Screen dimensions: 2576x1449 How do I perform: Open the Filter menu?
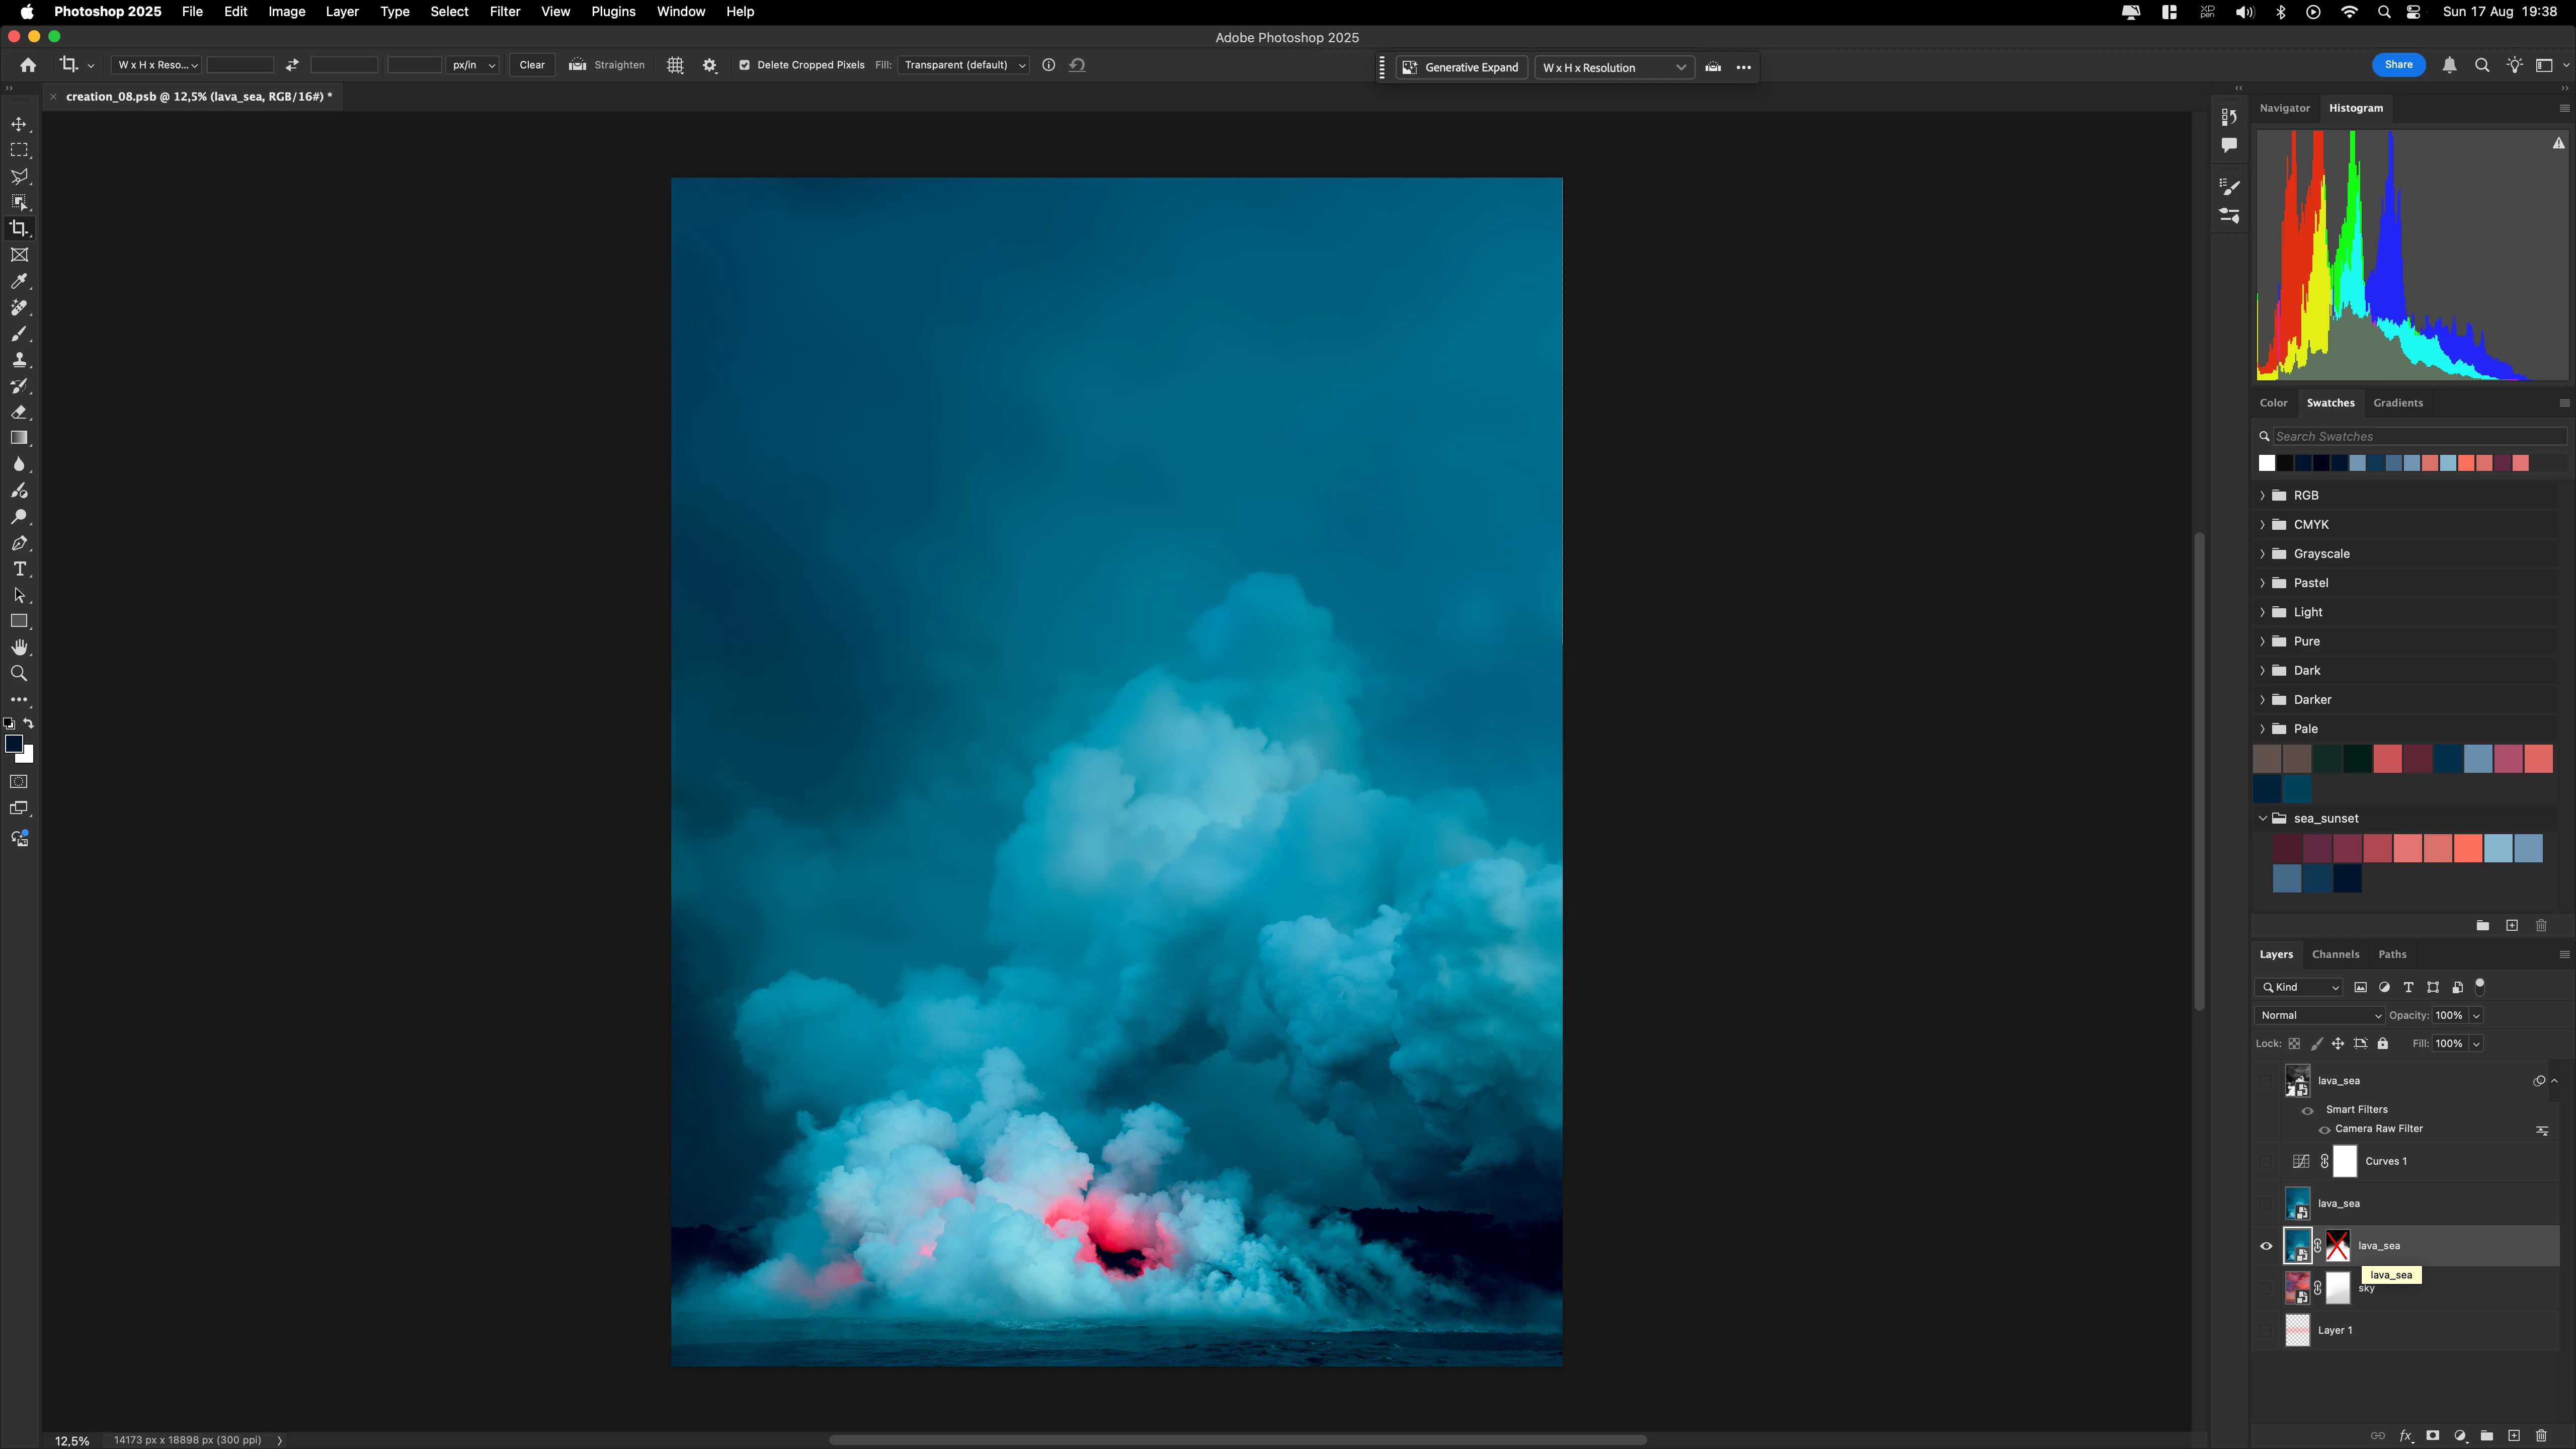pyautogui.click(x=504, y=12)
